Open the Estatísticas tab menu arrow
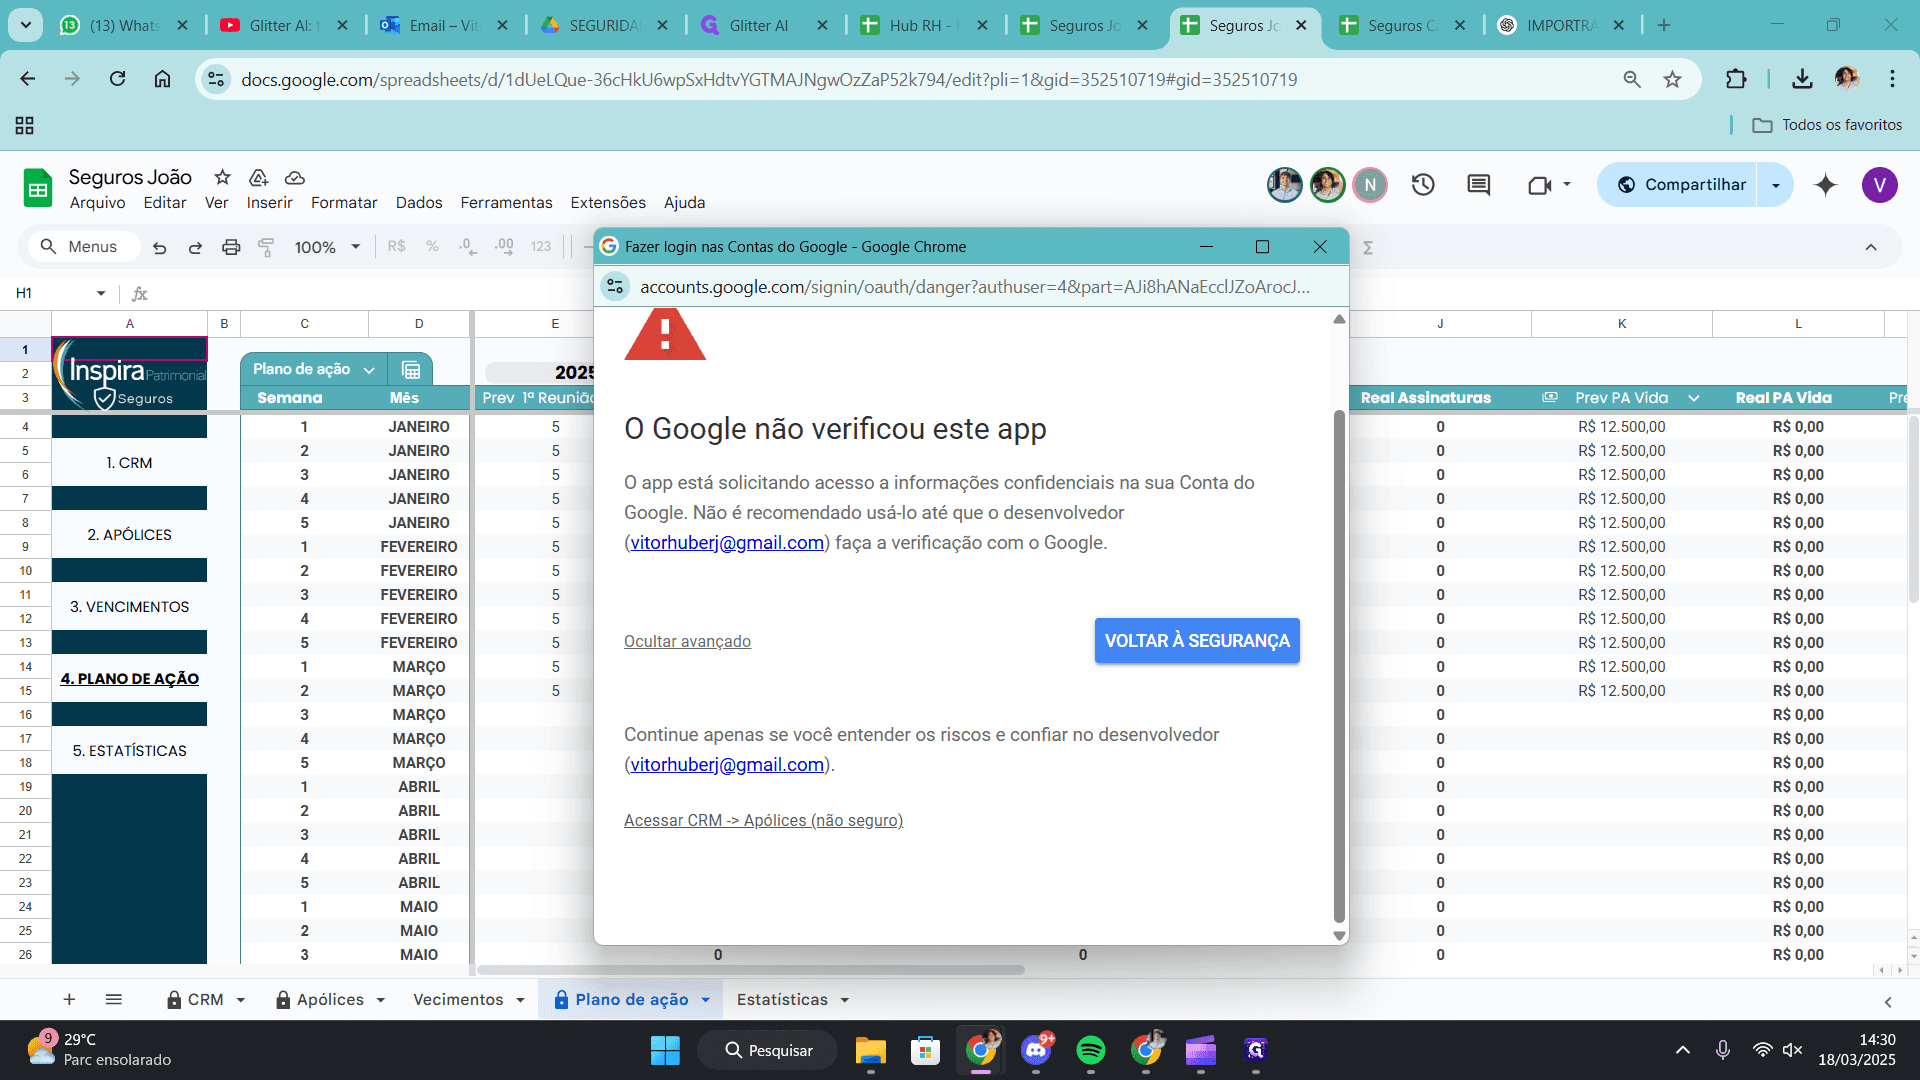This screenshot has width=1920, height=1080. pos(845,1000)
